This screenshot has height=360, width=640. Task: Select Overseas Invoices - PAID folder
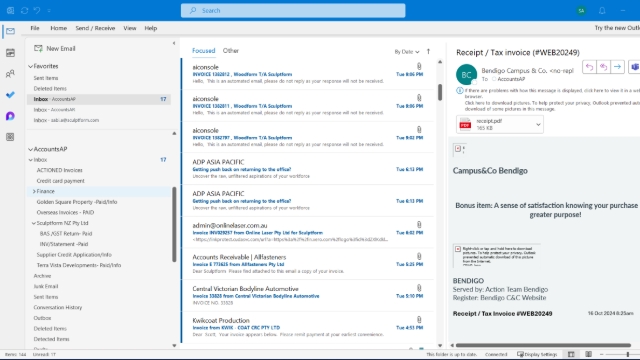[65, 213]
